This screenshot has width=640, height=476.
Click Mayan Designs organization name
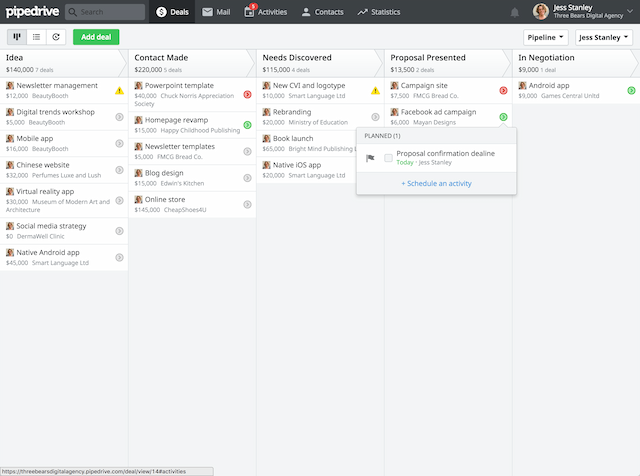[x=434, y=122]
